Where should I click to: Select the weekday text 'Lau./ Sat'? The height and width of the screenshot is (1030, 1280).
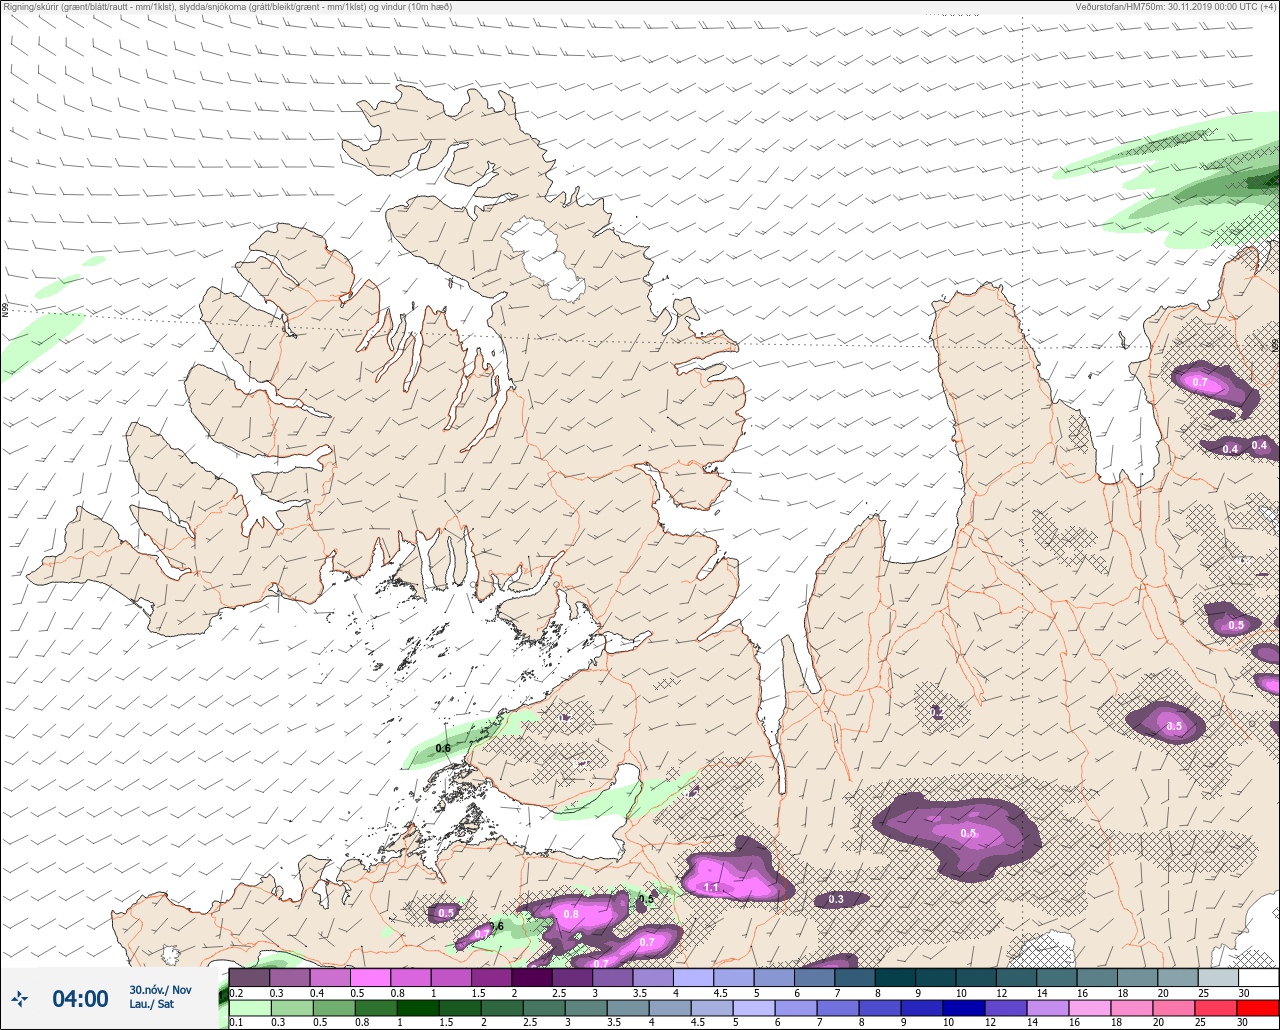[x=151, y=1004]
